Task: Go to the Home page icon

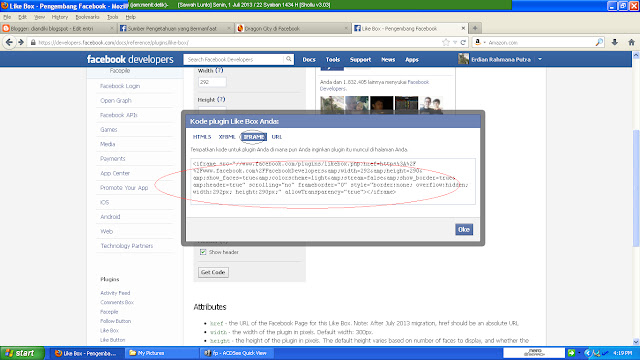Action: [x=631, y=42]
